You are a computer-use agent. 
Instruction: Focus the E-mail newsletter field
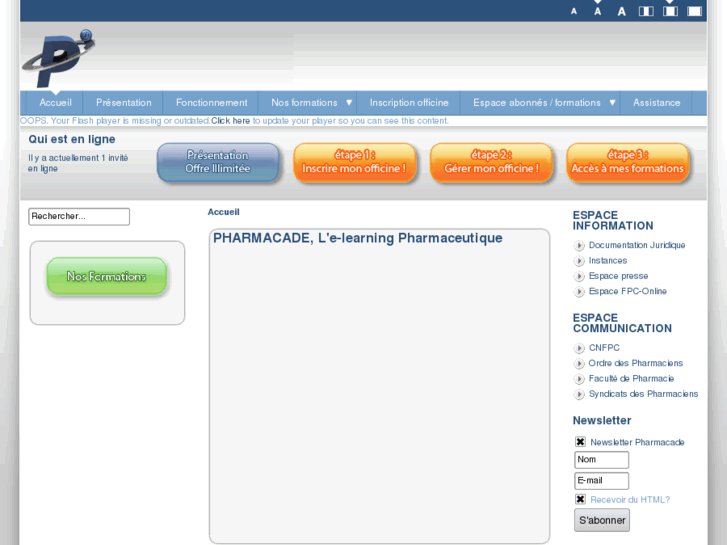click(x=601, y=481)
